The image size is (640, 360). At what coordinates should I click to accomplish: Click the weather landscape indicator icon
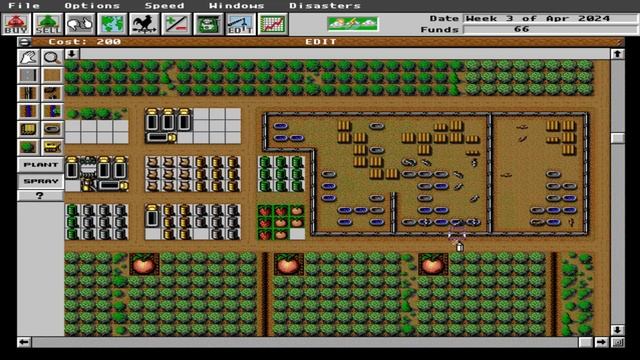(x=353, y=24)
